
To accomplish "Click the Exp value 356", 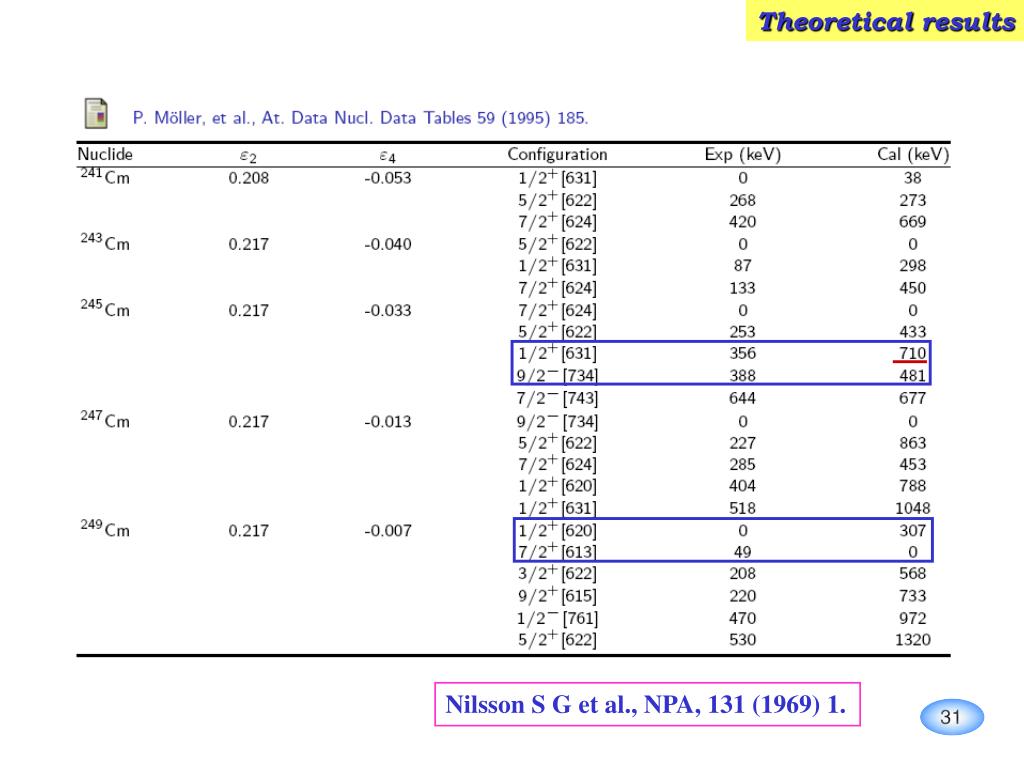I will point(743,353).
